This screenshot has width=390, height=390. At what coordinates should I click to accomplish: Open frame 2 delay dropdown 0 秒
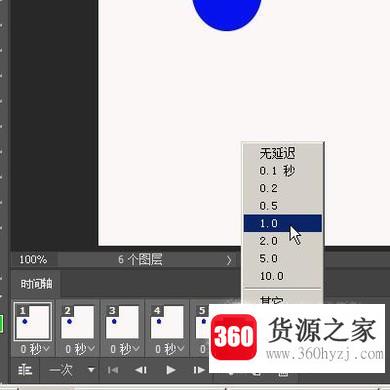[80, 349]
